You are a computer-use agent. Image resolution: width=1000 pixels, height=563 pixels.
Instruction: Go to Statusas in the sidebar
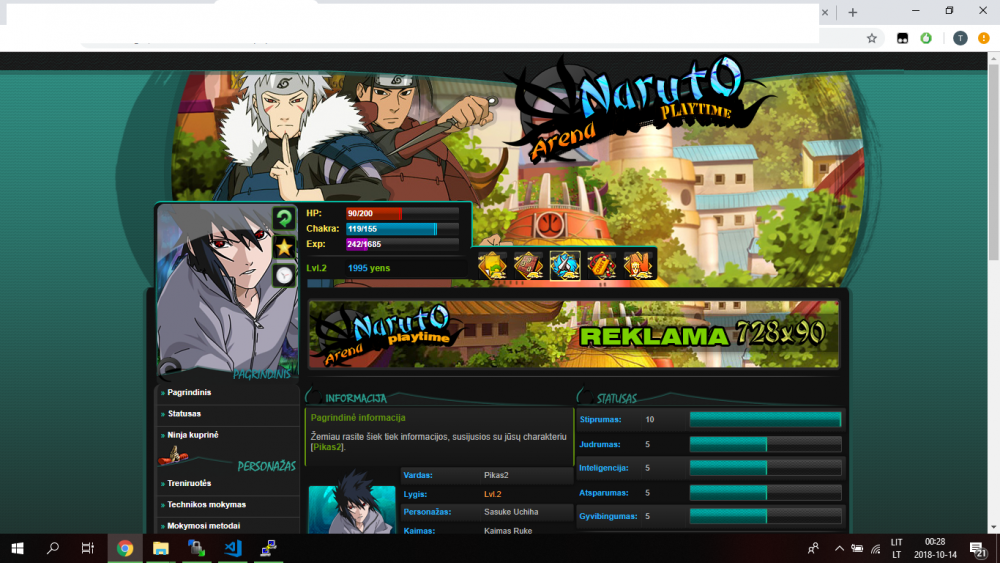(184, 414)
